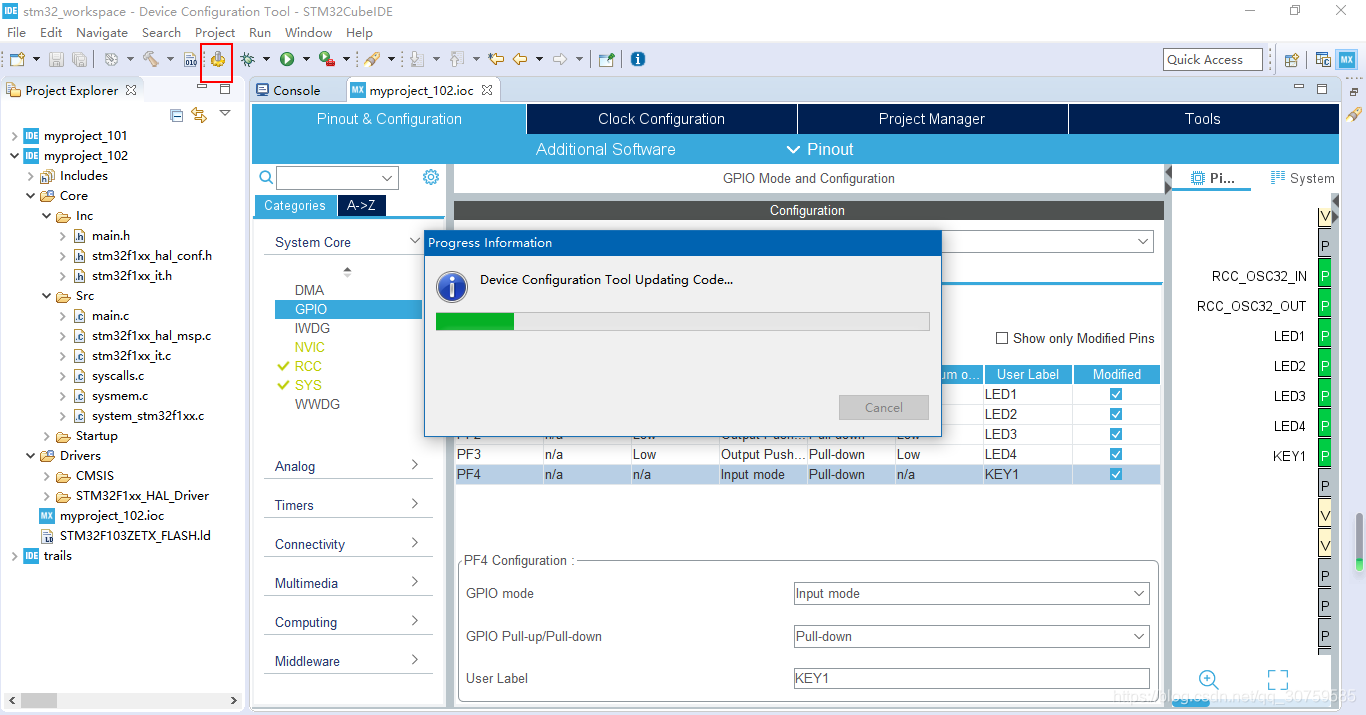The image size is (1366, 715).
Task: Select NVIC in System Core list
Action: [x=310, y=347]
